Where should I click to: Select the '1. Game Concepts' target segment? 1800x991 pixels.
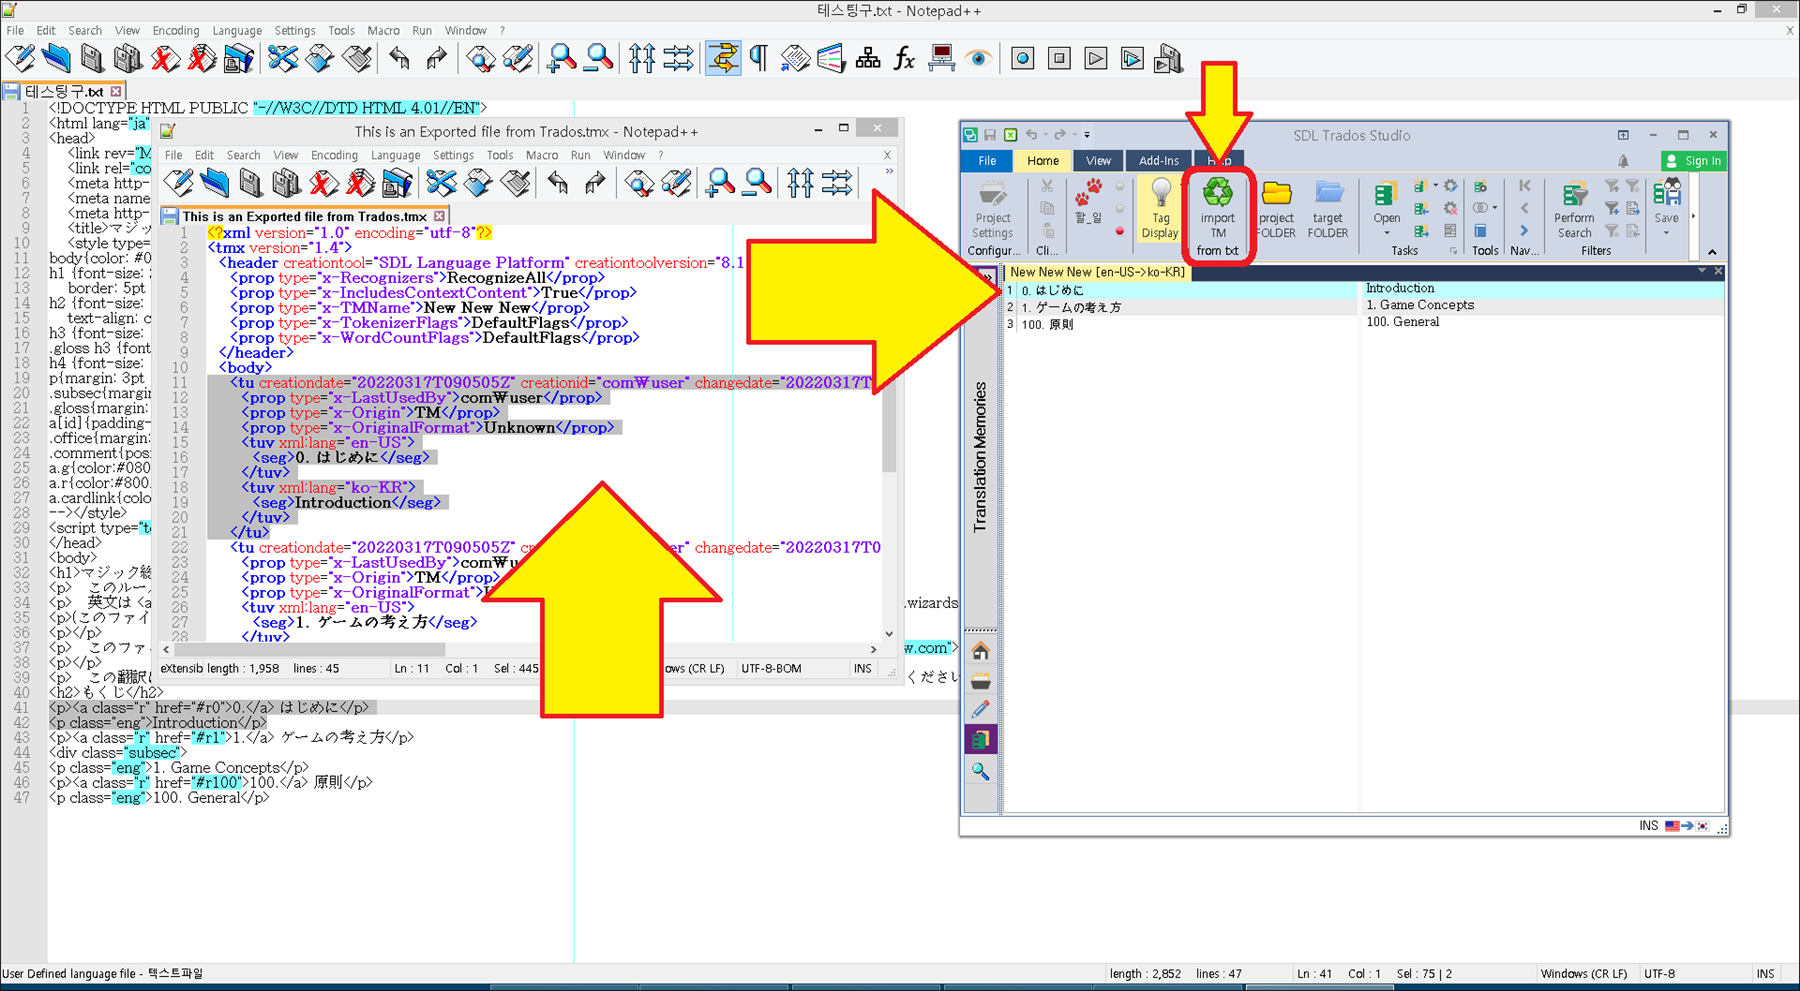[1420, 305]
